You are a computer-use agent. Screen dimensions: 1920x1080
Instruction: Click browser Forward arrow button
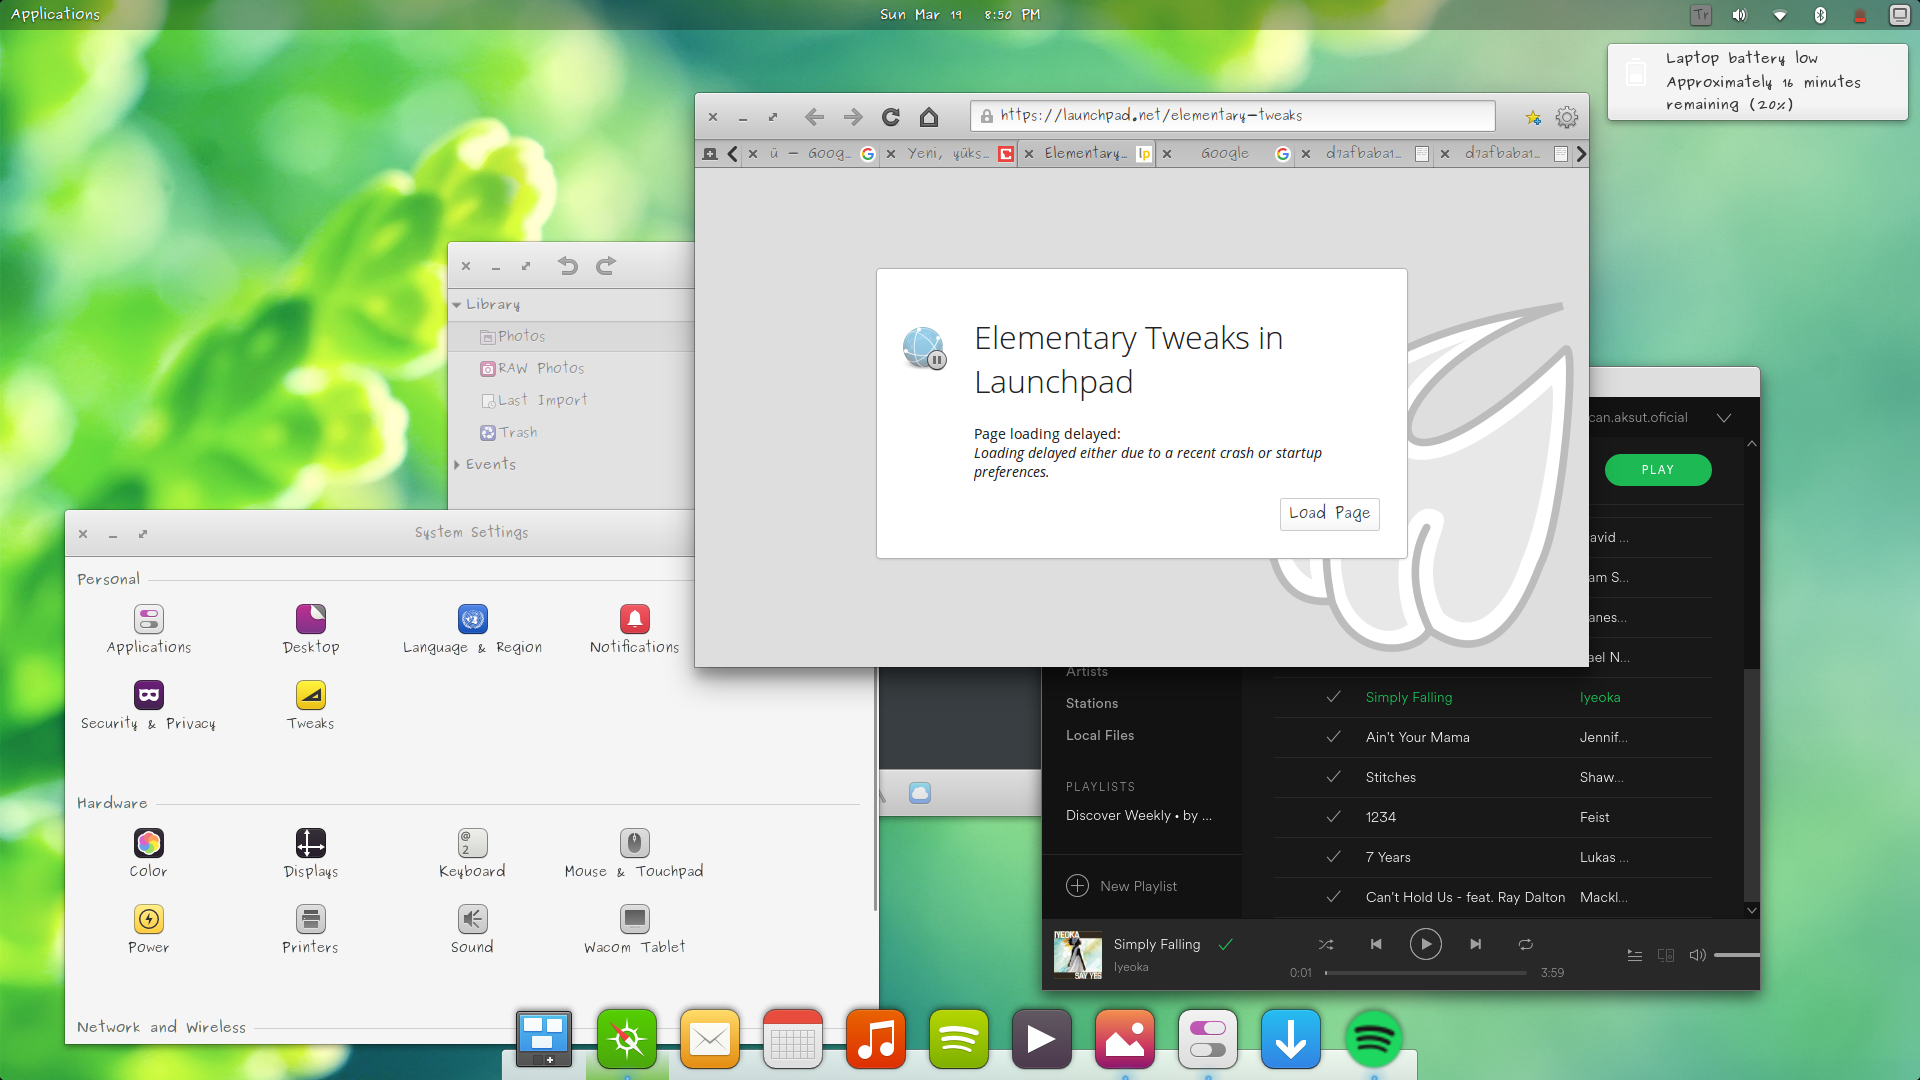853,117
